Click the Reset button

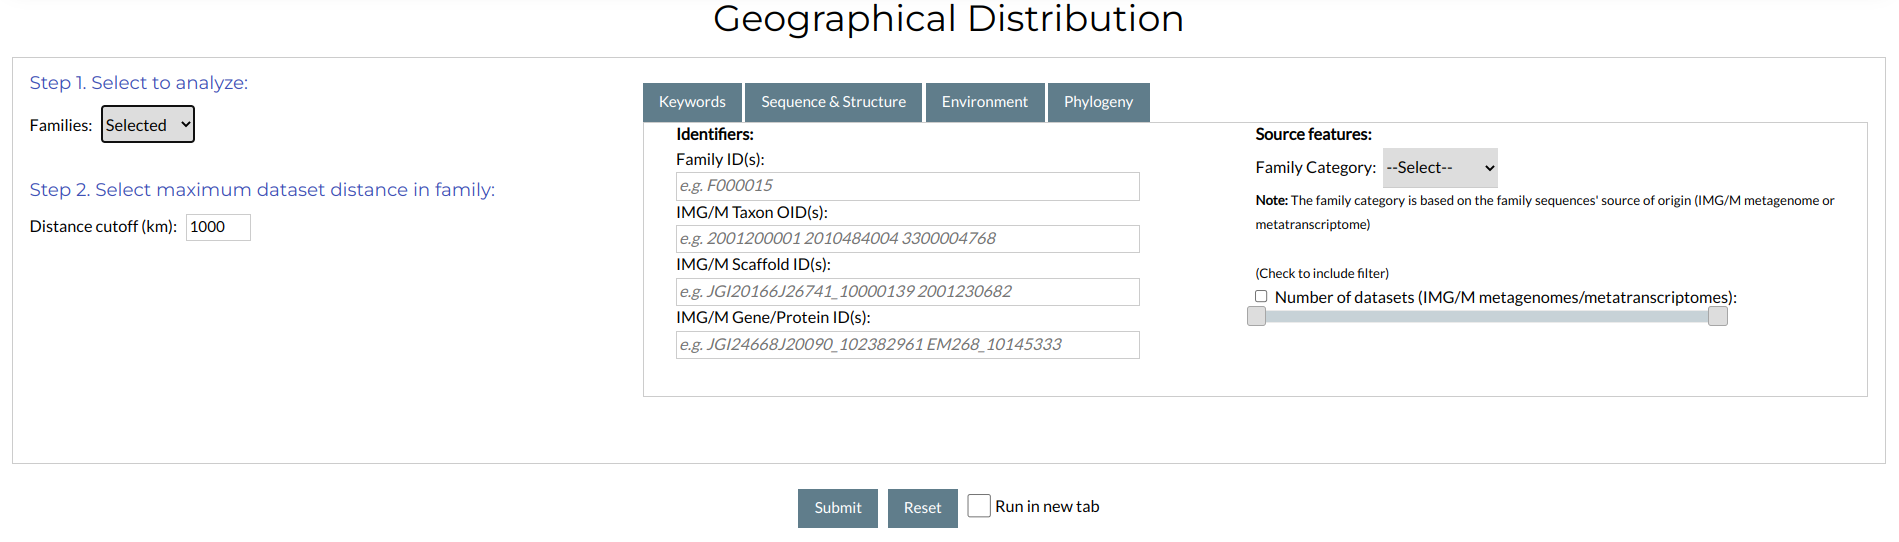click(922, 508)
